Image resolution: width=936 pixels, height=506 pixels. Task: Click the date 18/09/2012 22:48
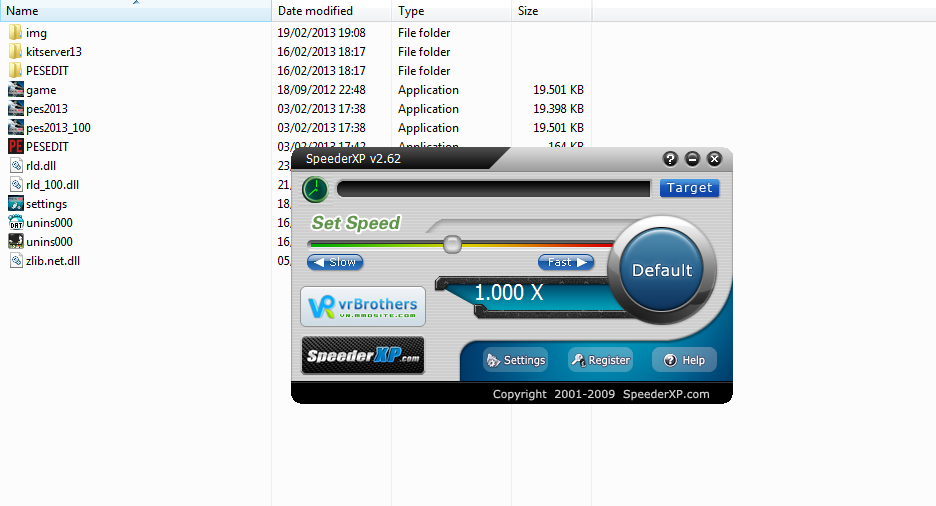point(321,90)
